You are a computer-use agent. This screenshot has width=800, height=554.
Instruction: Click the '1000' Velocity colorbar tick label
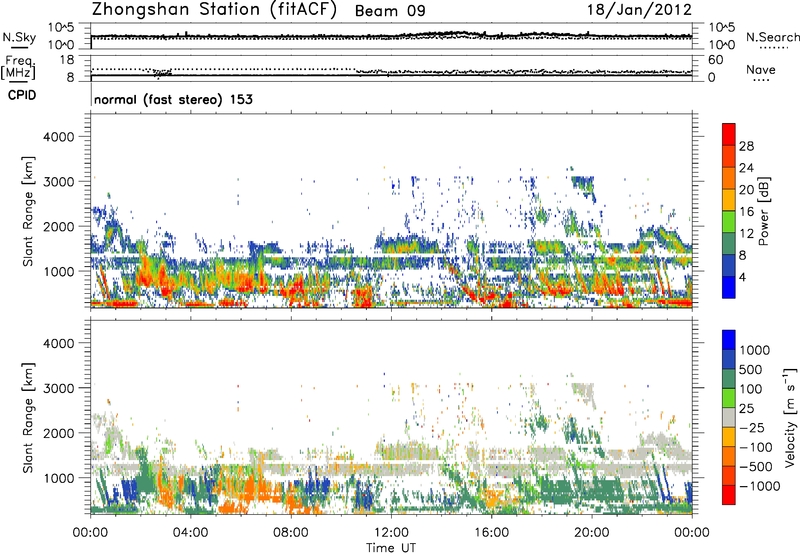click(754, 350)
